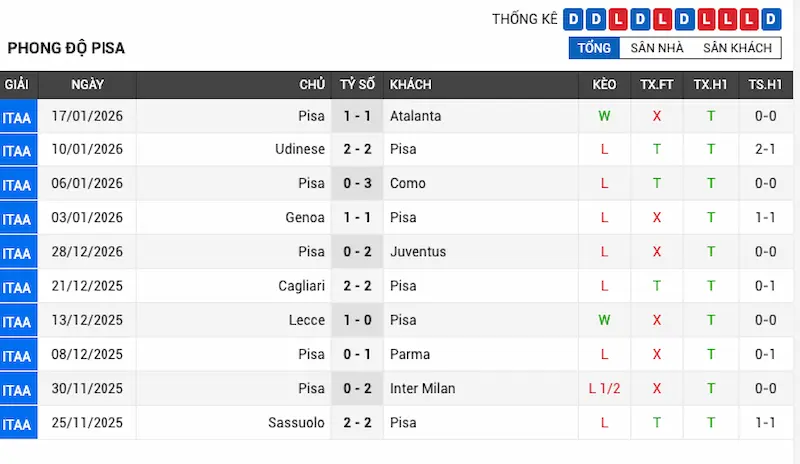Select Udinese in the home column
The height and width of the screenshot is (464, 800).
pyautogui.click(x=300, y=149)
